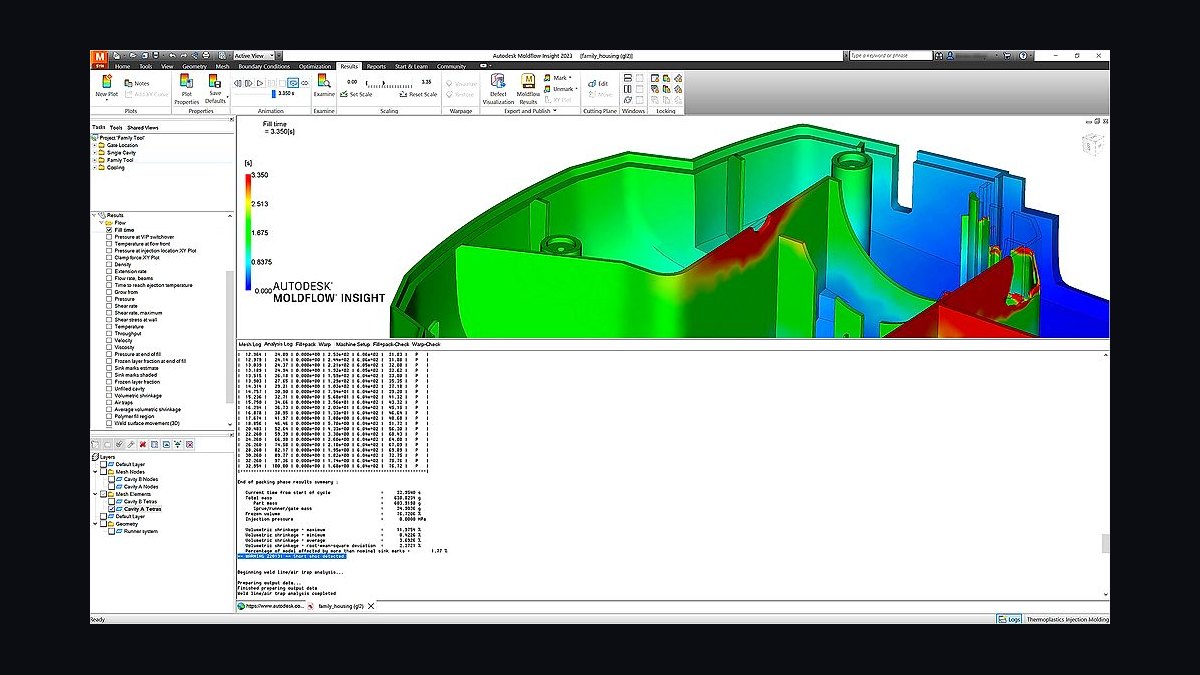Toggle the Logs button in status bar

(1008, 619)
